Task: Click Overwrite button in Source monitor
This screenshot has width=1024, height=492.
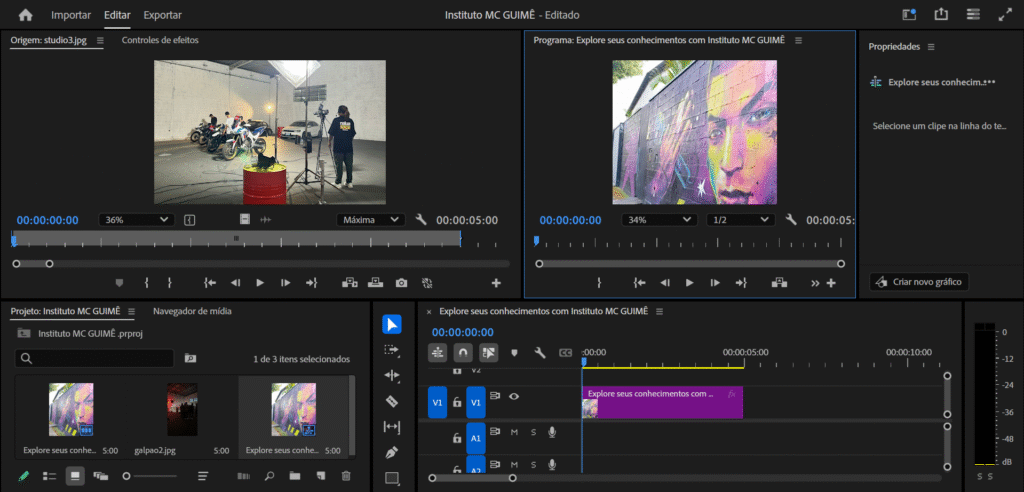Action: (376, 283)
